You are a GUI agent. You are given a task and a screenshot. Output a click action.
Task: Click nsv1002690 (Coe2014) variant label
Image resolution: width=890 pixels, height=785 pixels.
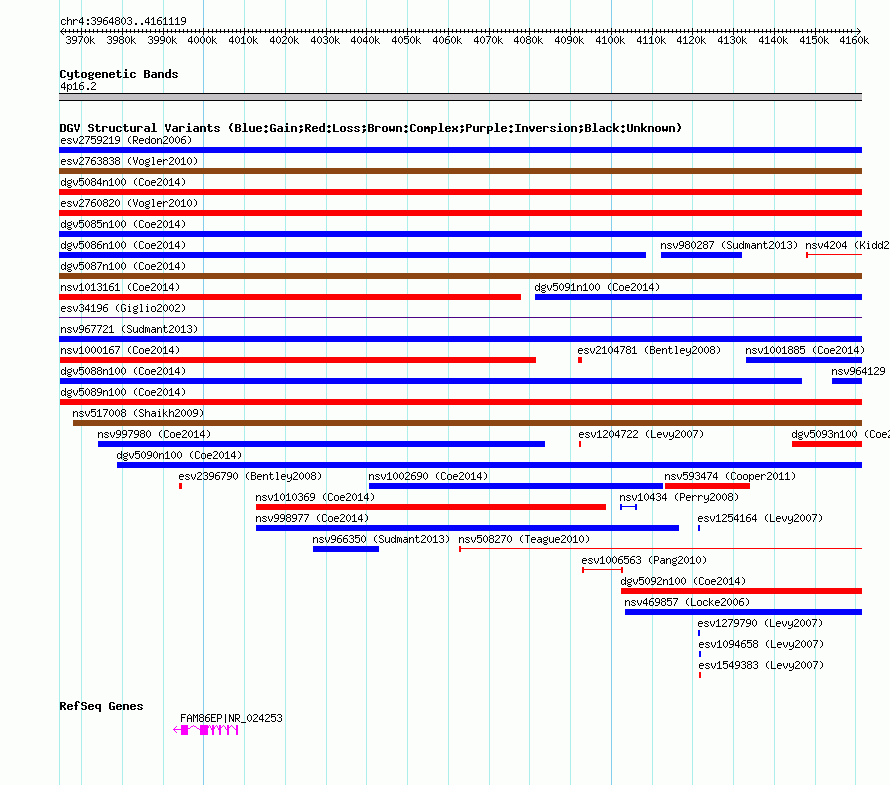point(428,476)
